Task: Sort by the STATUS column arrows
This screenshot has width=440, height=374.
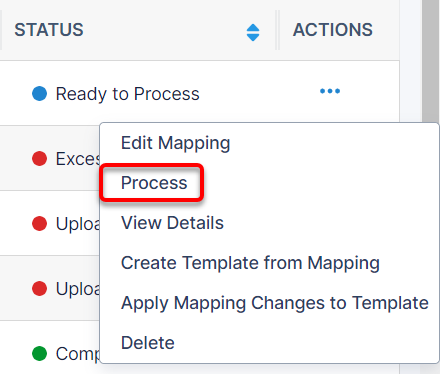Action: tap(253, 33)
